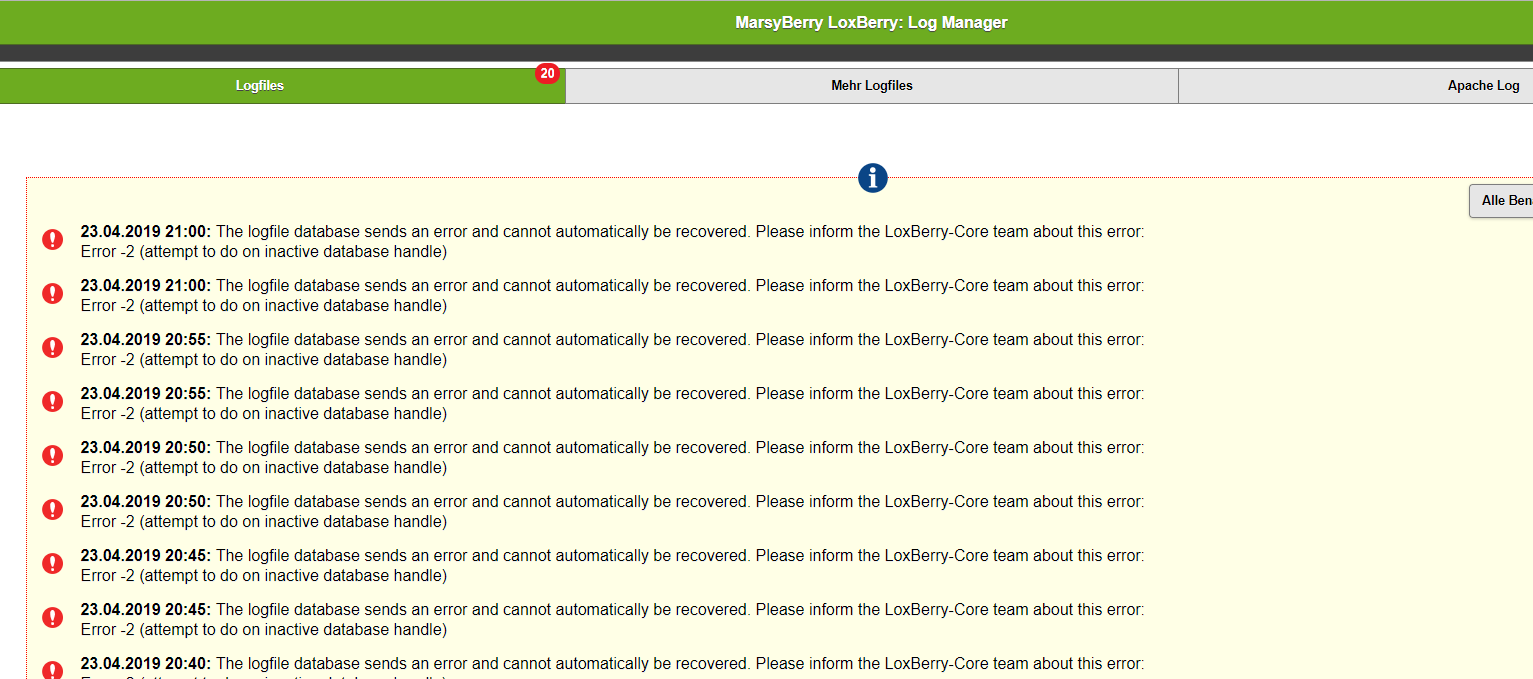Viewport: 1533px width, 679px height.
Task: Click 'Error -2' line under the first 21:00 entry
Action: coord(264,252)
